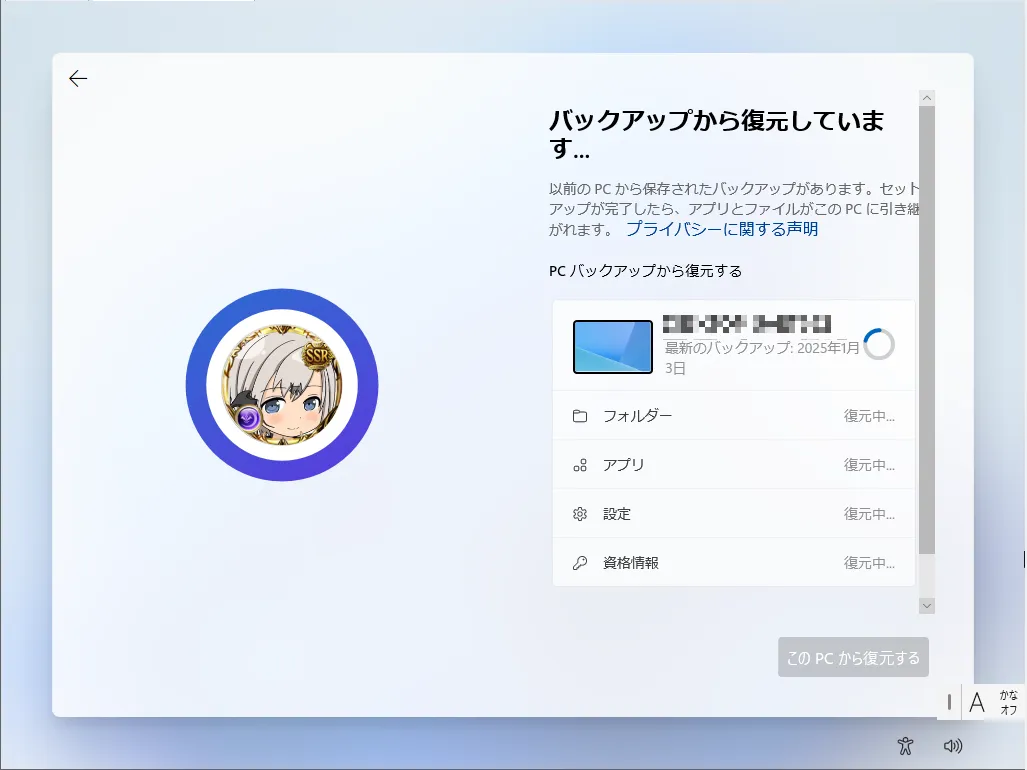Screen dimensions: 1027x770
Task: Click the restore progress spinner
Action: point(879,344)
